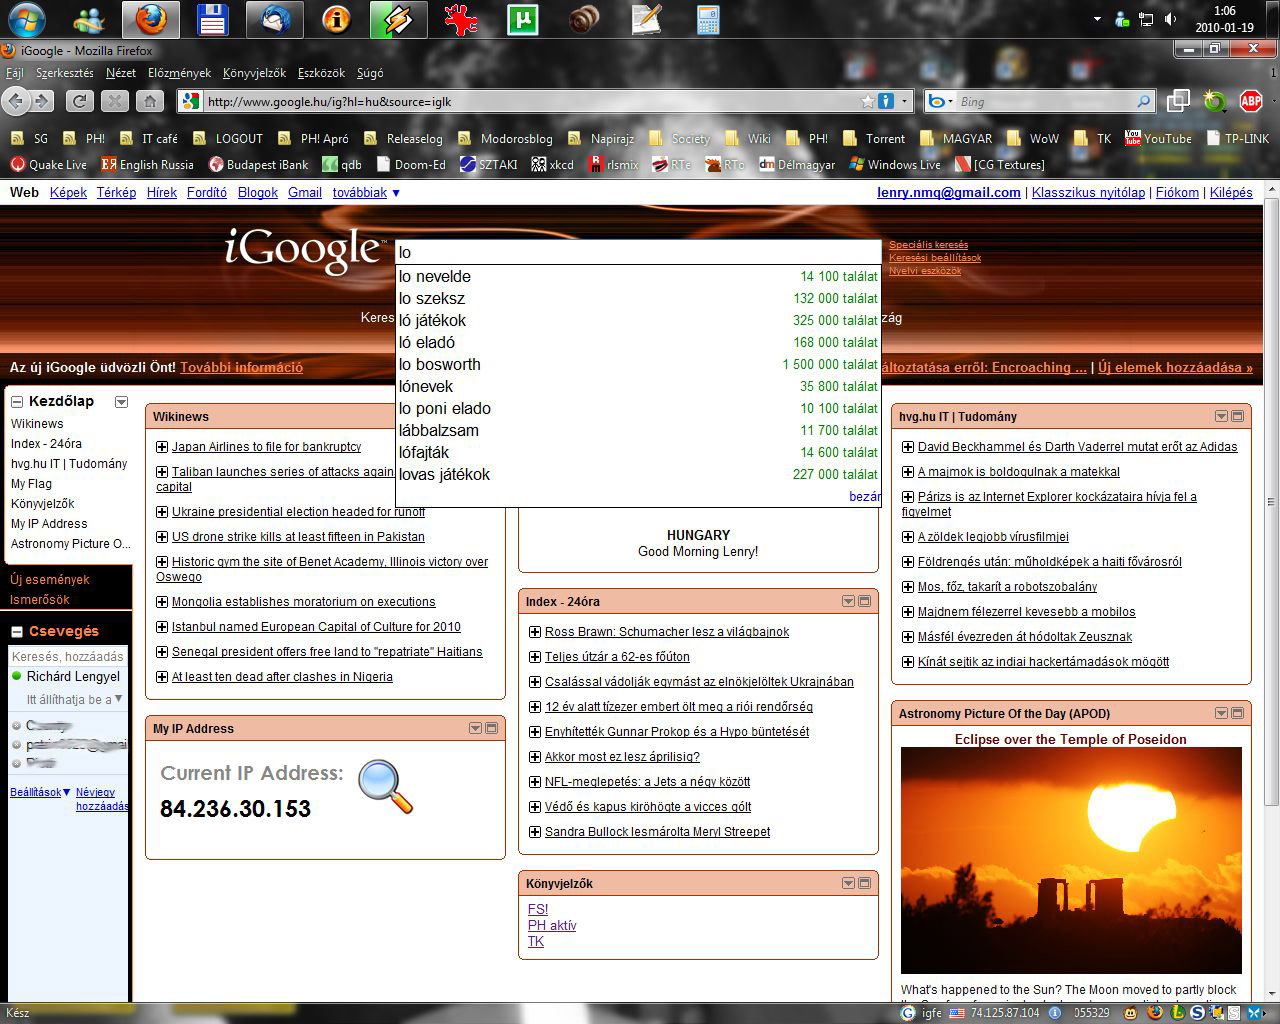This screenshot has width=1280, height=1024.
Task: Open the Nézet menu
Action: click(x=121, y=73)
